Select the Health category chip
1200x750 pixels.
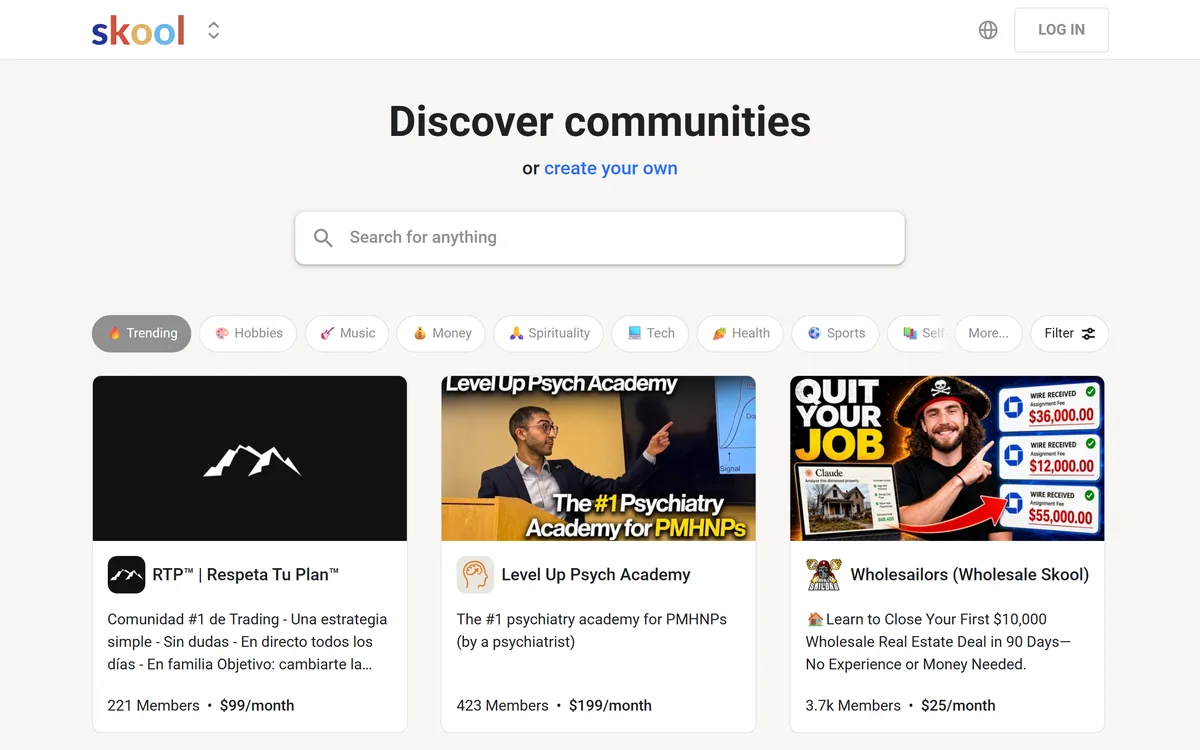[x=740, y=333]
